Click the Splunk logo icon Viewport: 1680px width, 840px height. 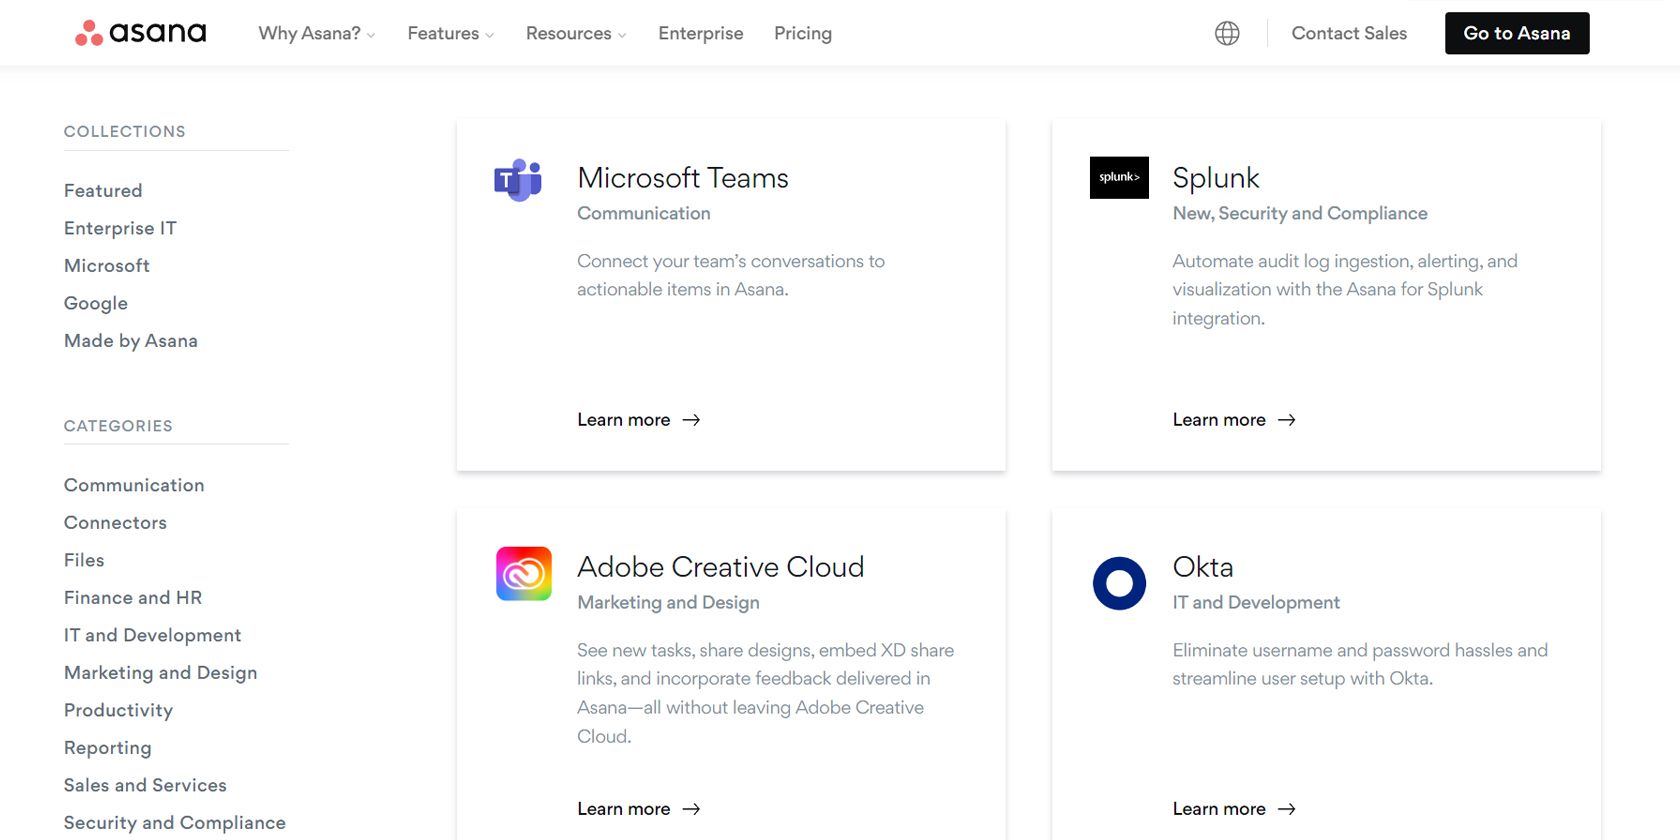tap(1119, 178)
